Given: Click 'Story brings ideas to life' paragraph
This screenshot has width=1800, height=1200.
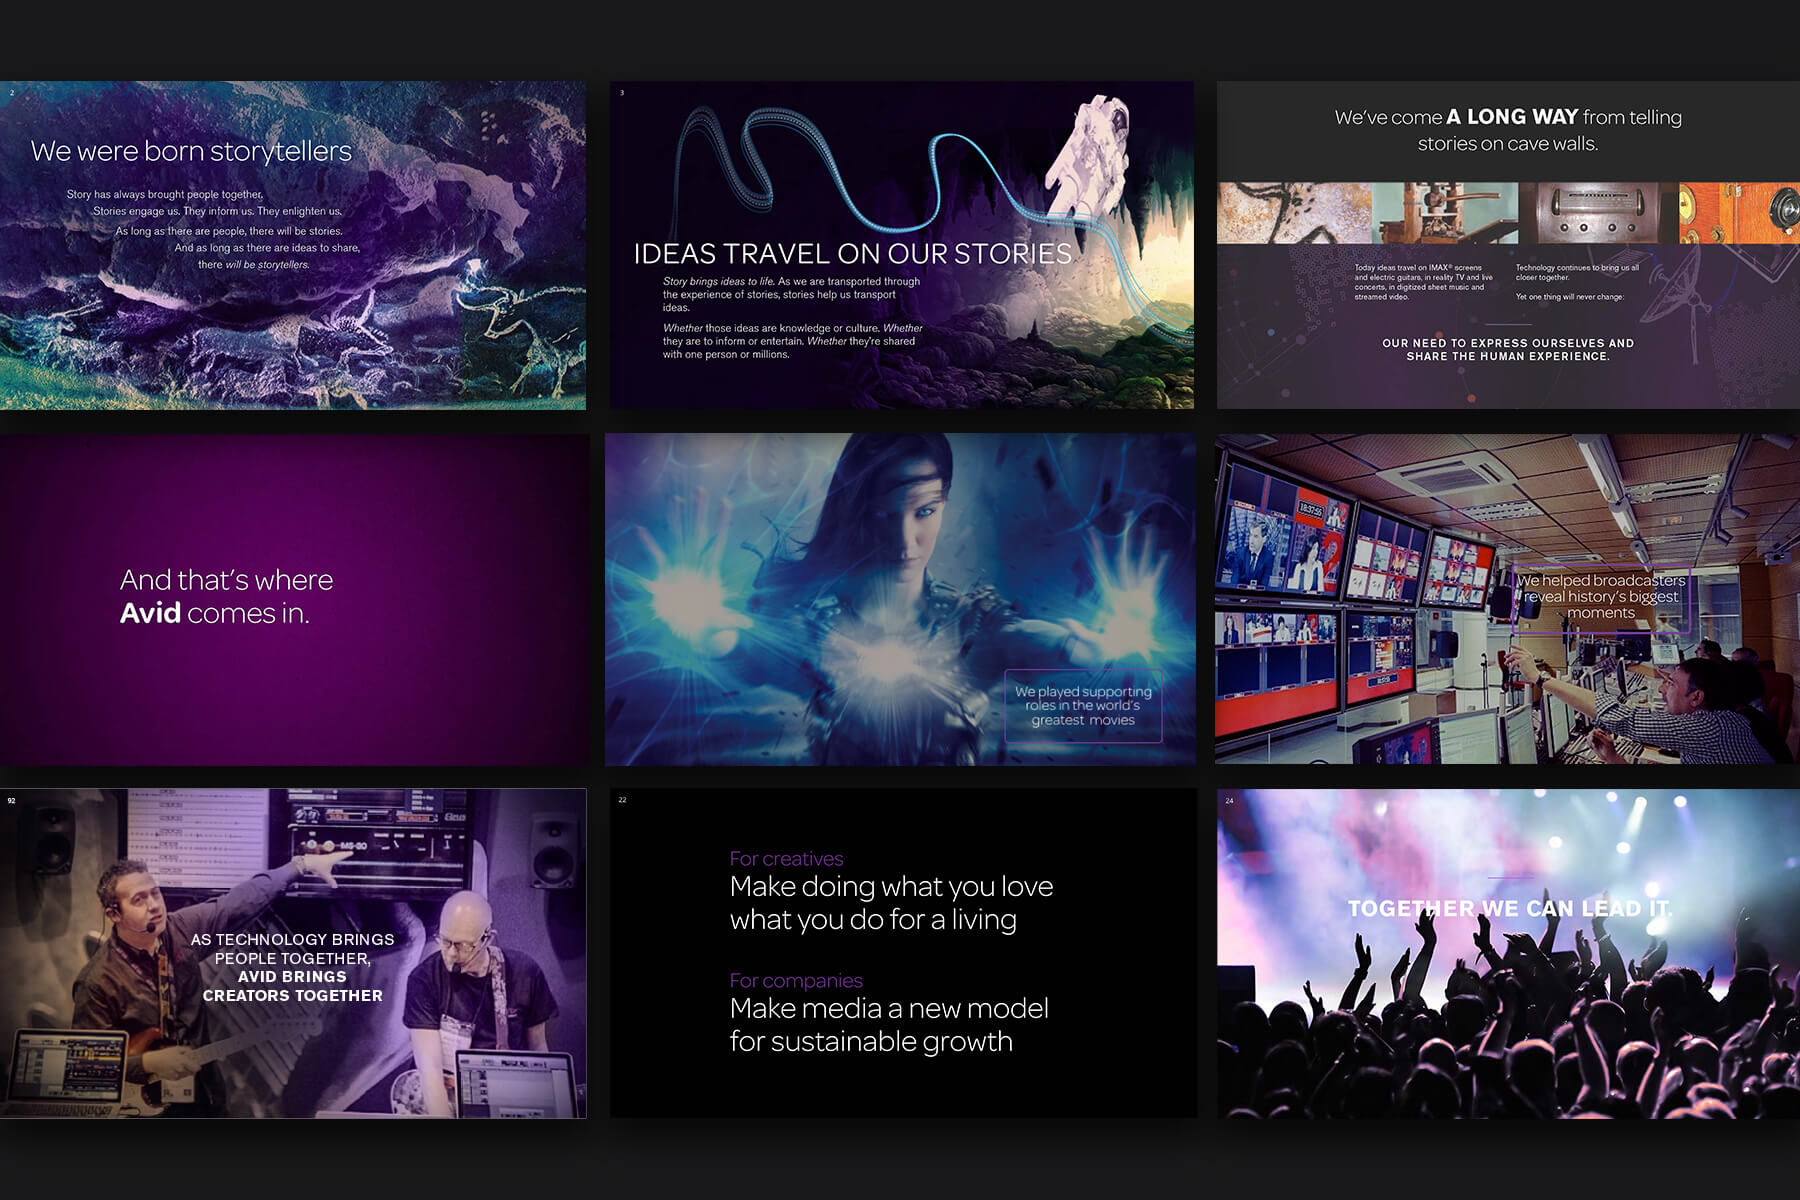Looking at the screenshot, I should pos(791,295).
